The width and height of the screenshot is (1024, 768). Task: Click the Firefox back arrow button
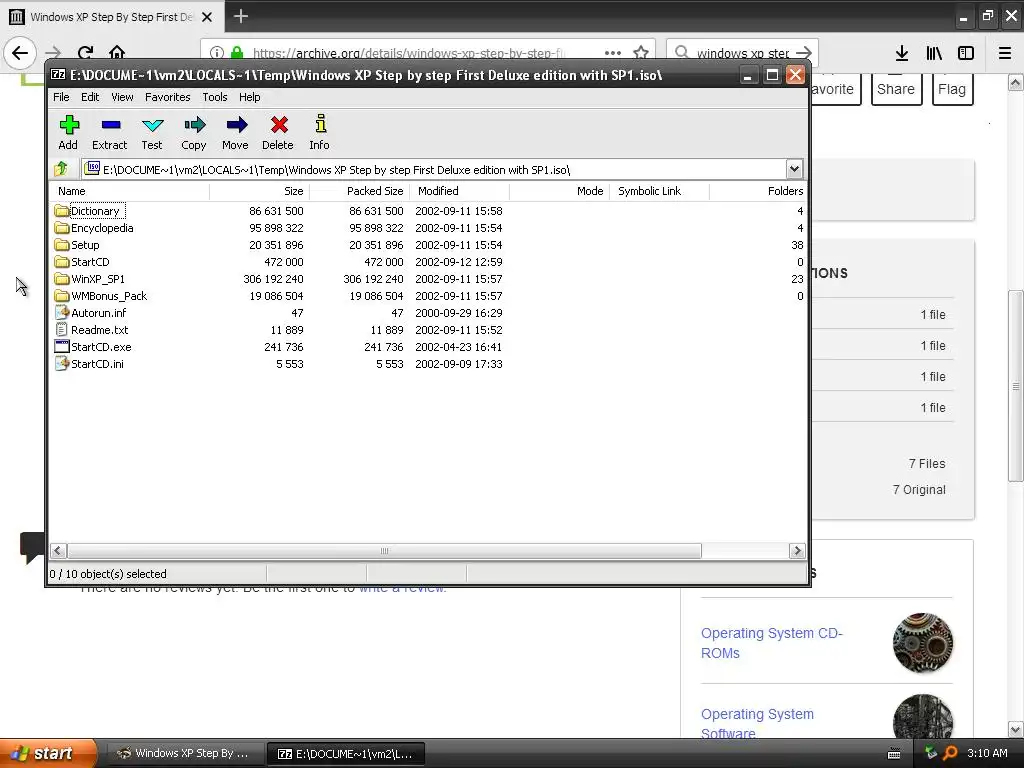20,53
